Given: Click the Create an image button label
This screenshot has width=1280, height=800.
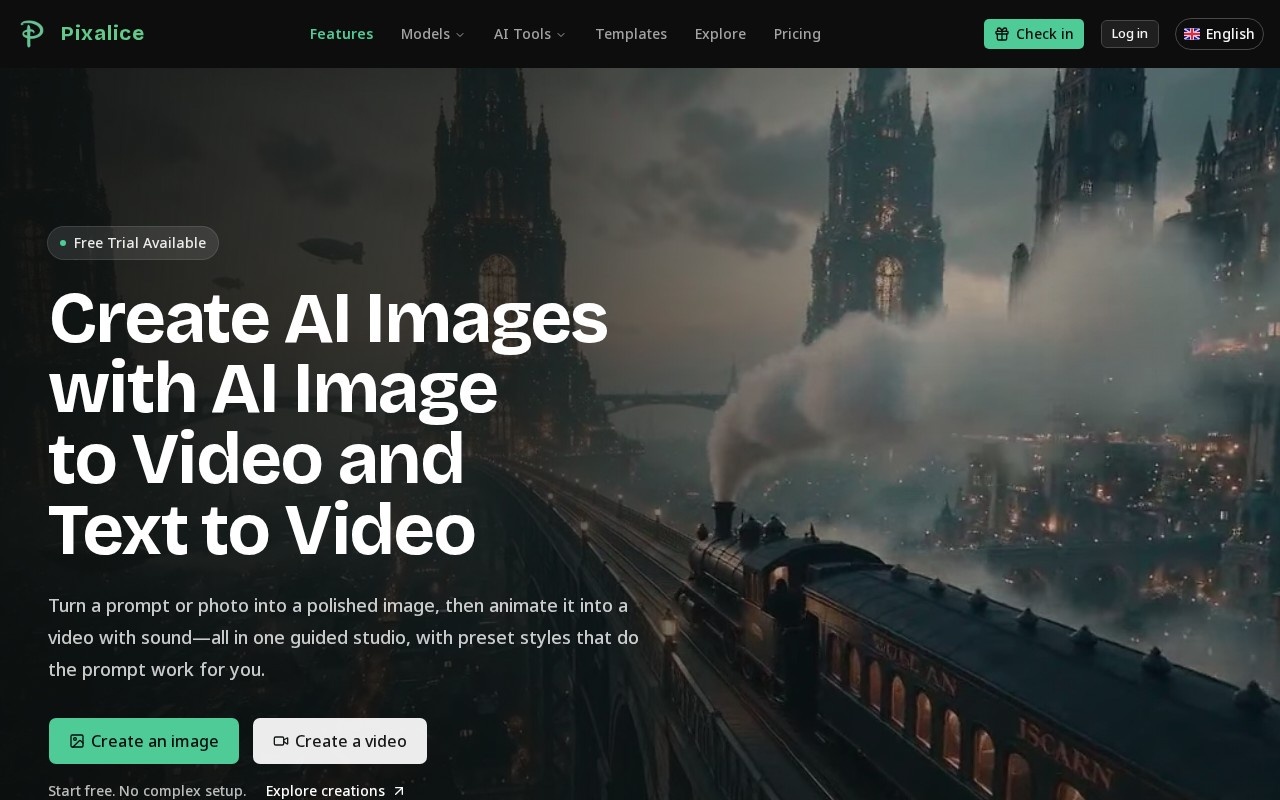Looking at the screenshot, I should [155, 741].
